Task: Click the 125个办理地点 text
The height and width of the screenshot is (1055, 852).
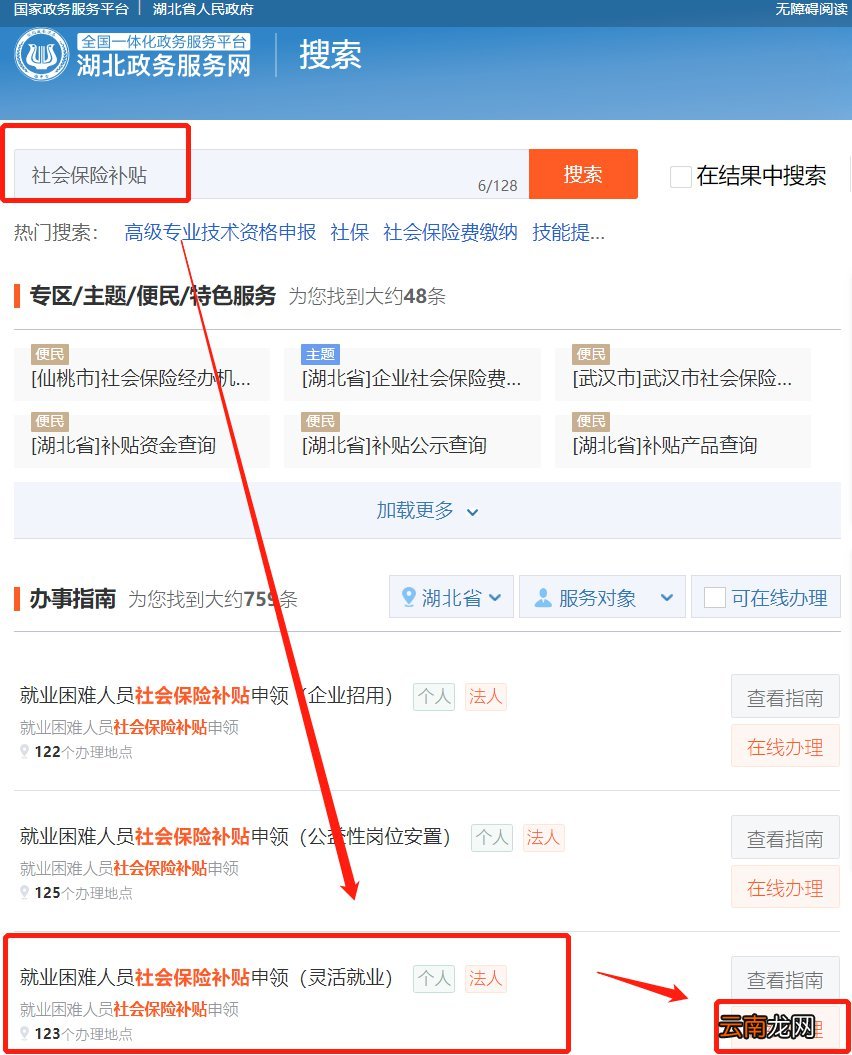Action: click(x=83, y=893)
